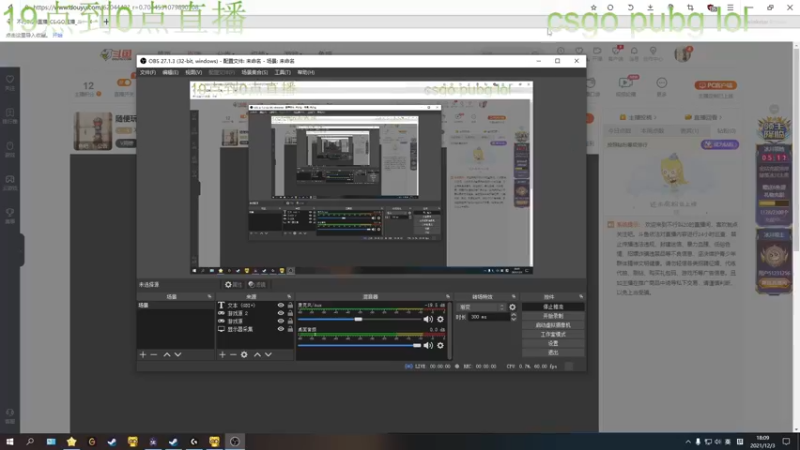This screenshot has height=450, width=800.
Task: Undock the 混音器 panel using its header icon
Action: coord(448,296)
